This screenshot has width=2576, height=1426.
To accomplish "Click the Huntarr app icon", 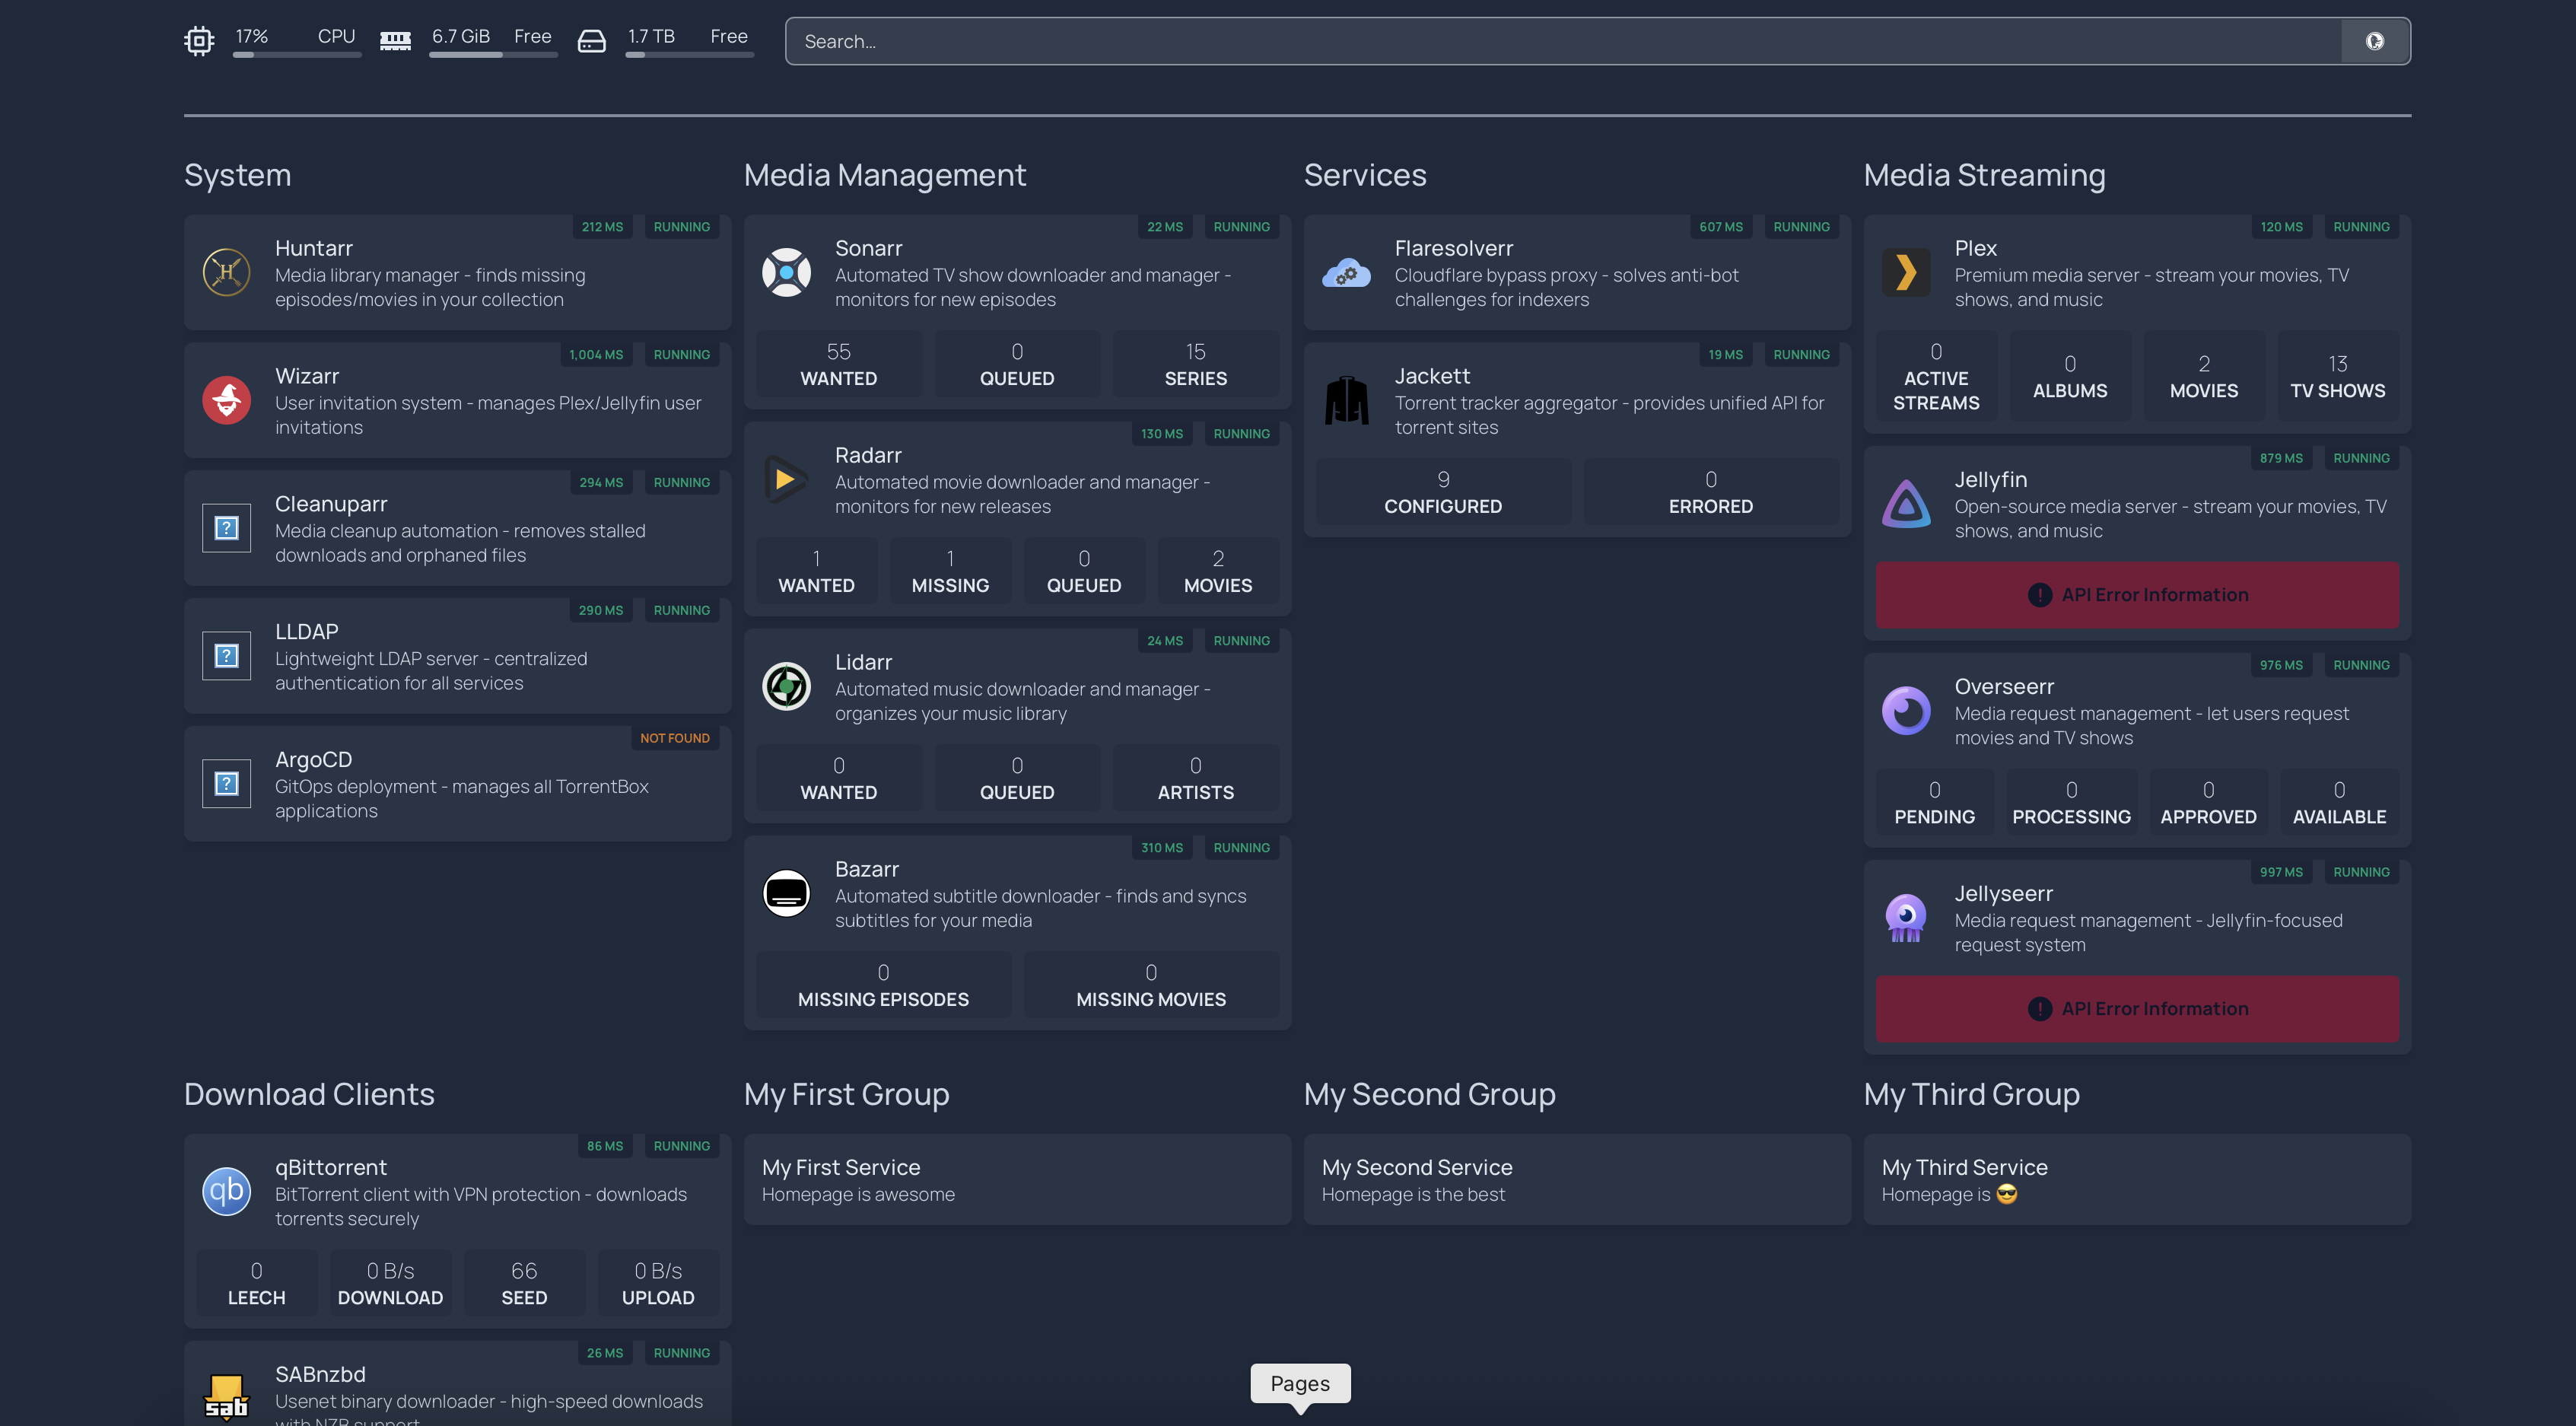I will point(227,272).
